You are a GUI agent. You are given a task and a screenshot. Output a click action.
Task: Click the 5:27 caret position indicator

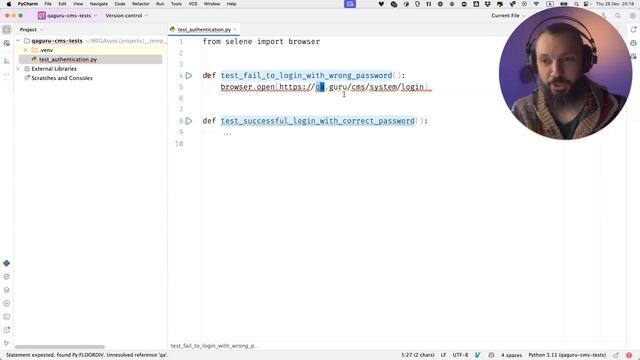pos(418,355)
